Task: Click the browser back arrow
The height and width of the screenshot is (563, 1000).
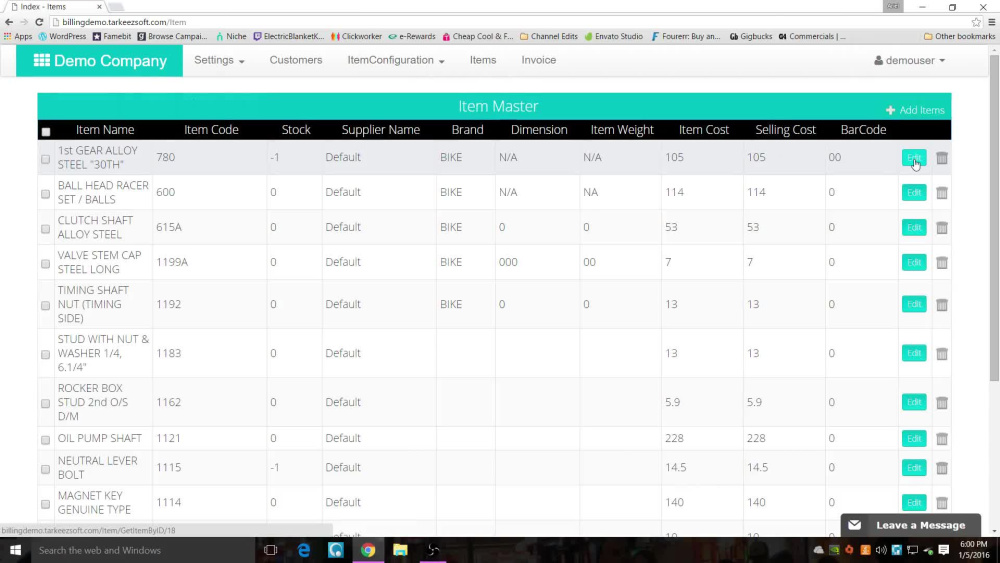Action: pyautogui.click(x=9, y=22)
